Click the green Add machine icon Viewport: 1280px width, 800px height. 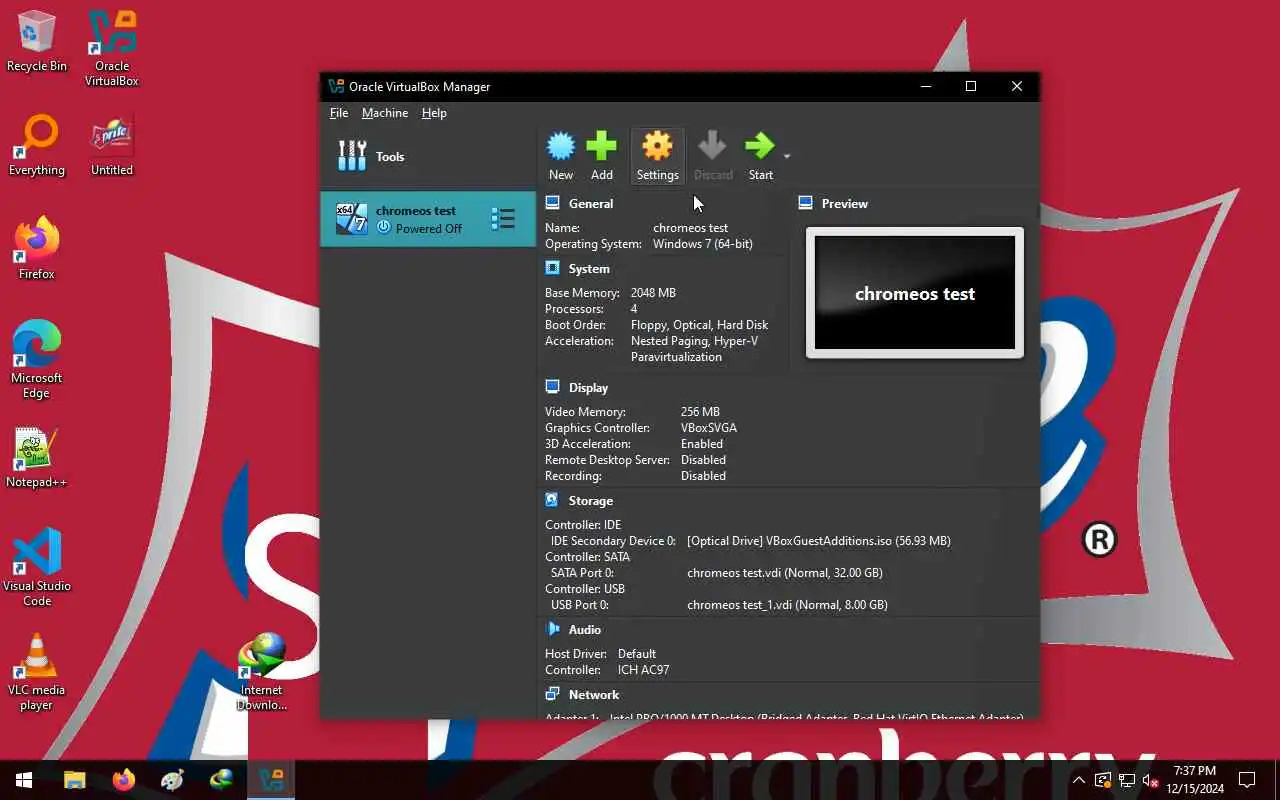(601, 156)
